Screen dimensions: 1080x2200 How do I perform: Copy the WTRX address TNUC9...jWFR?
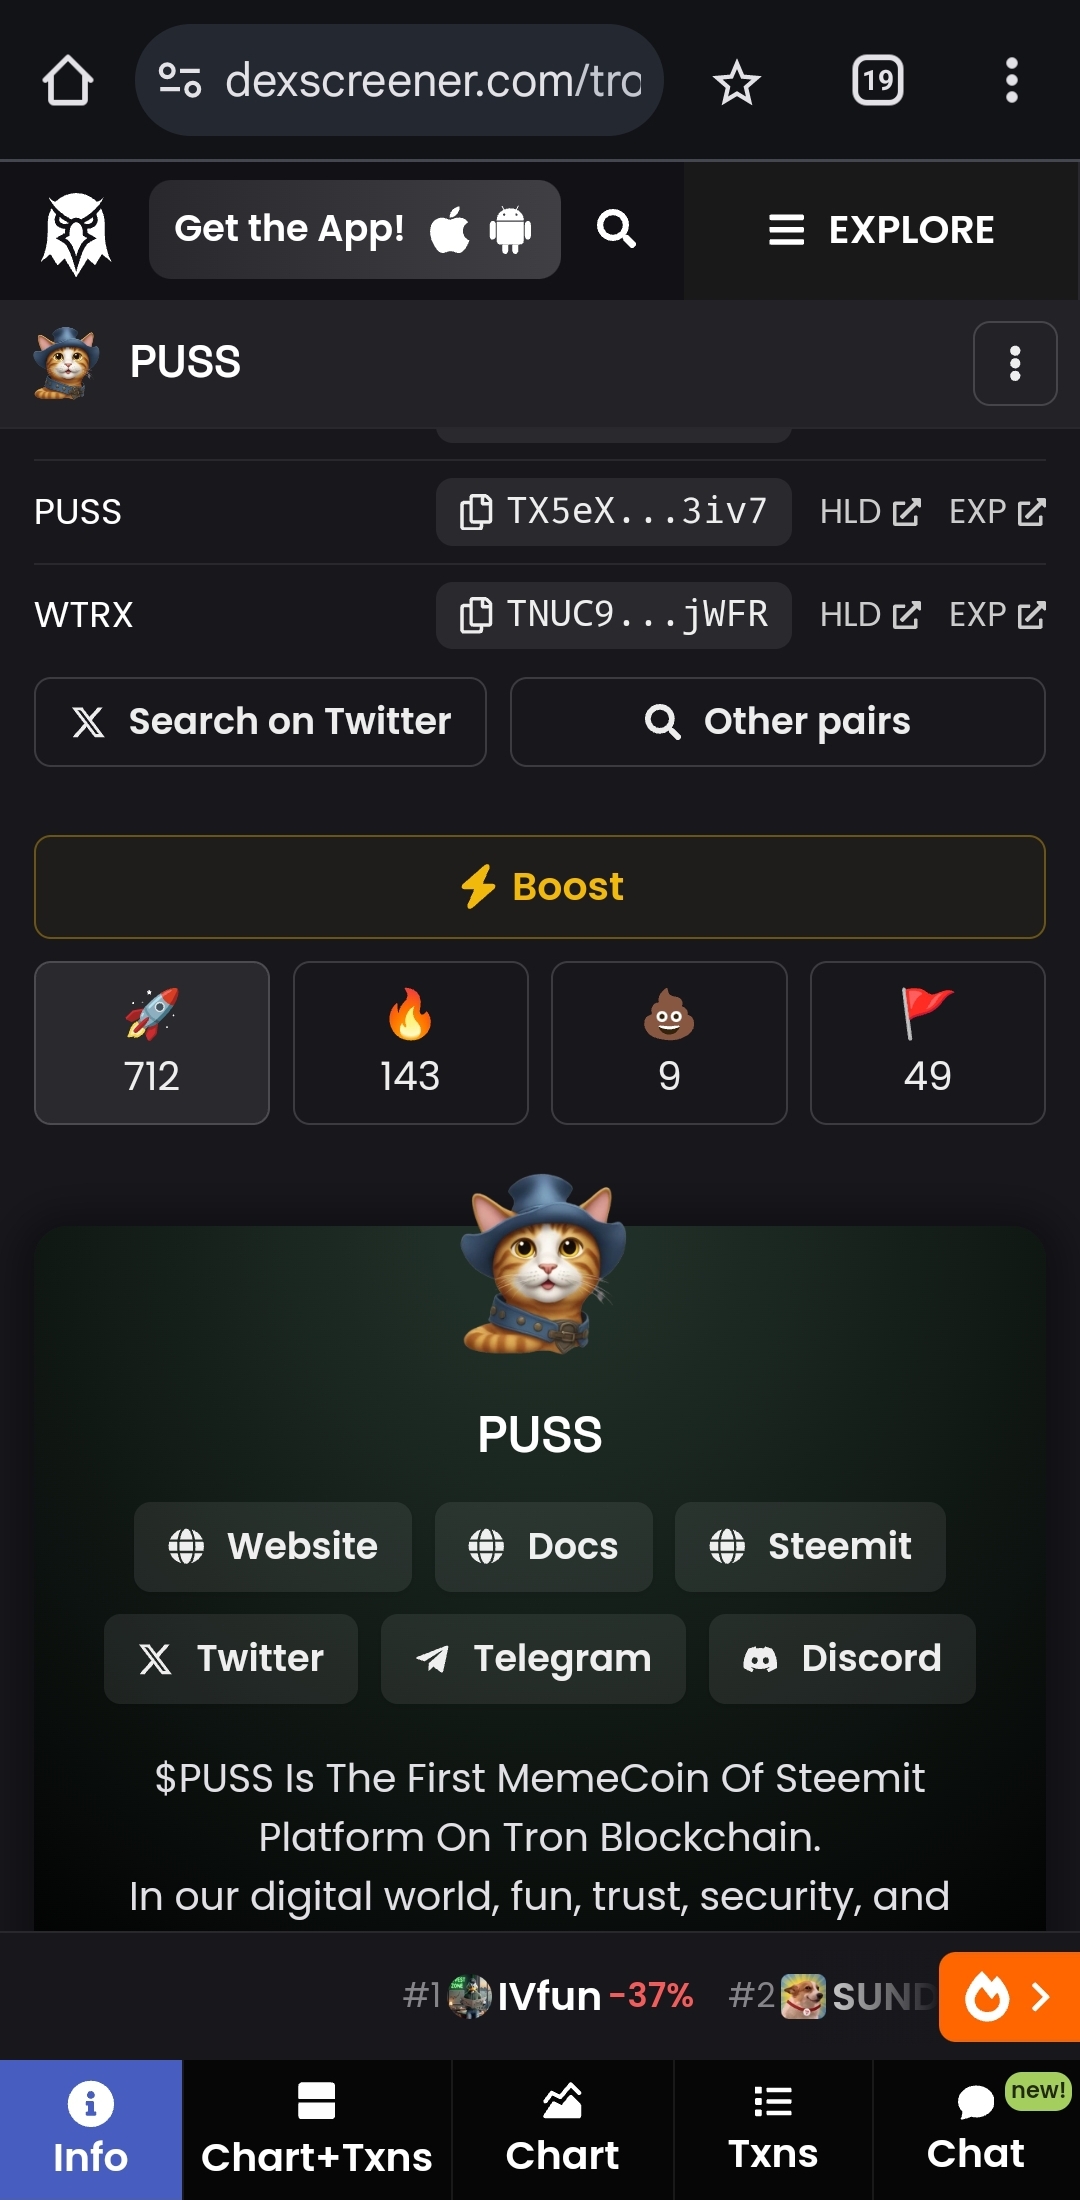coord(613,615)
